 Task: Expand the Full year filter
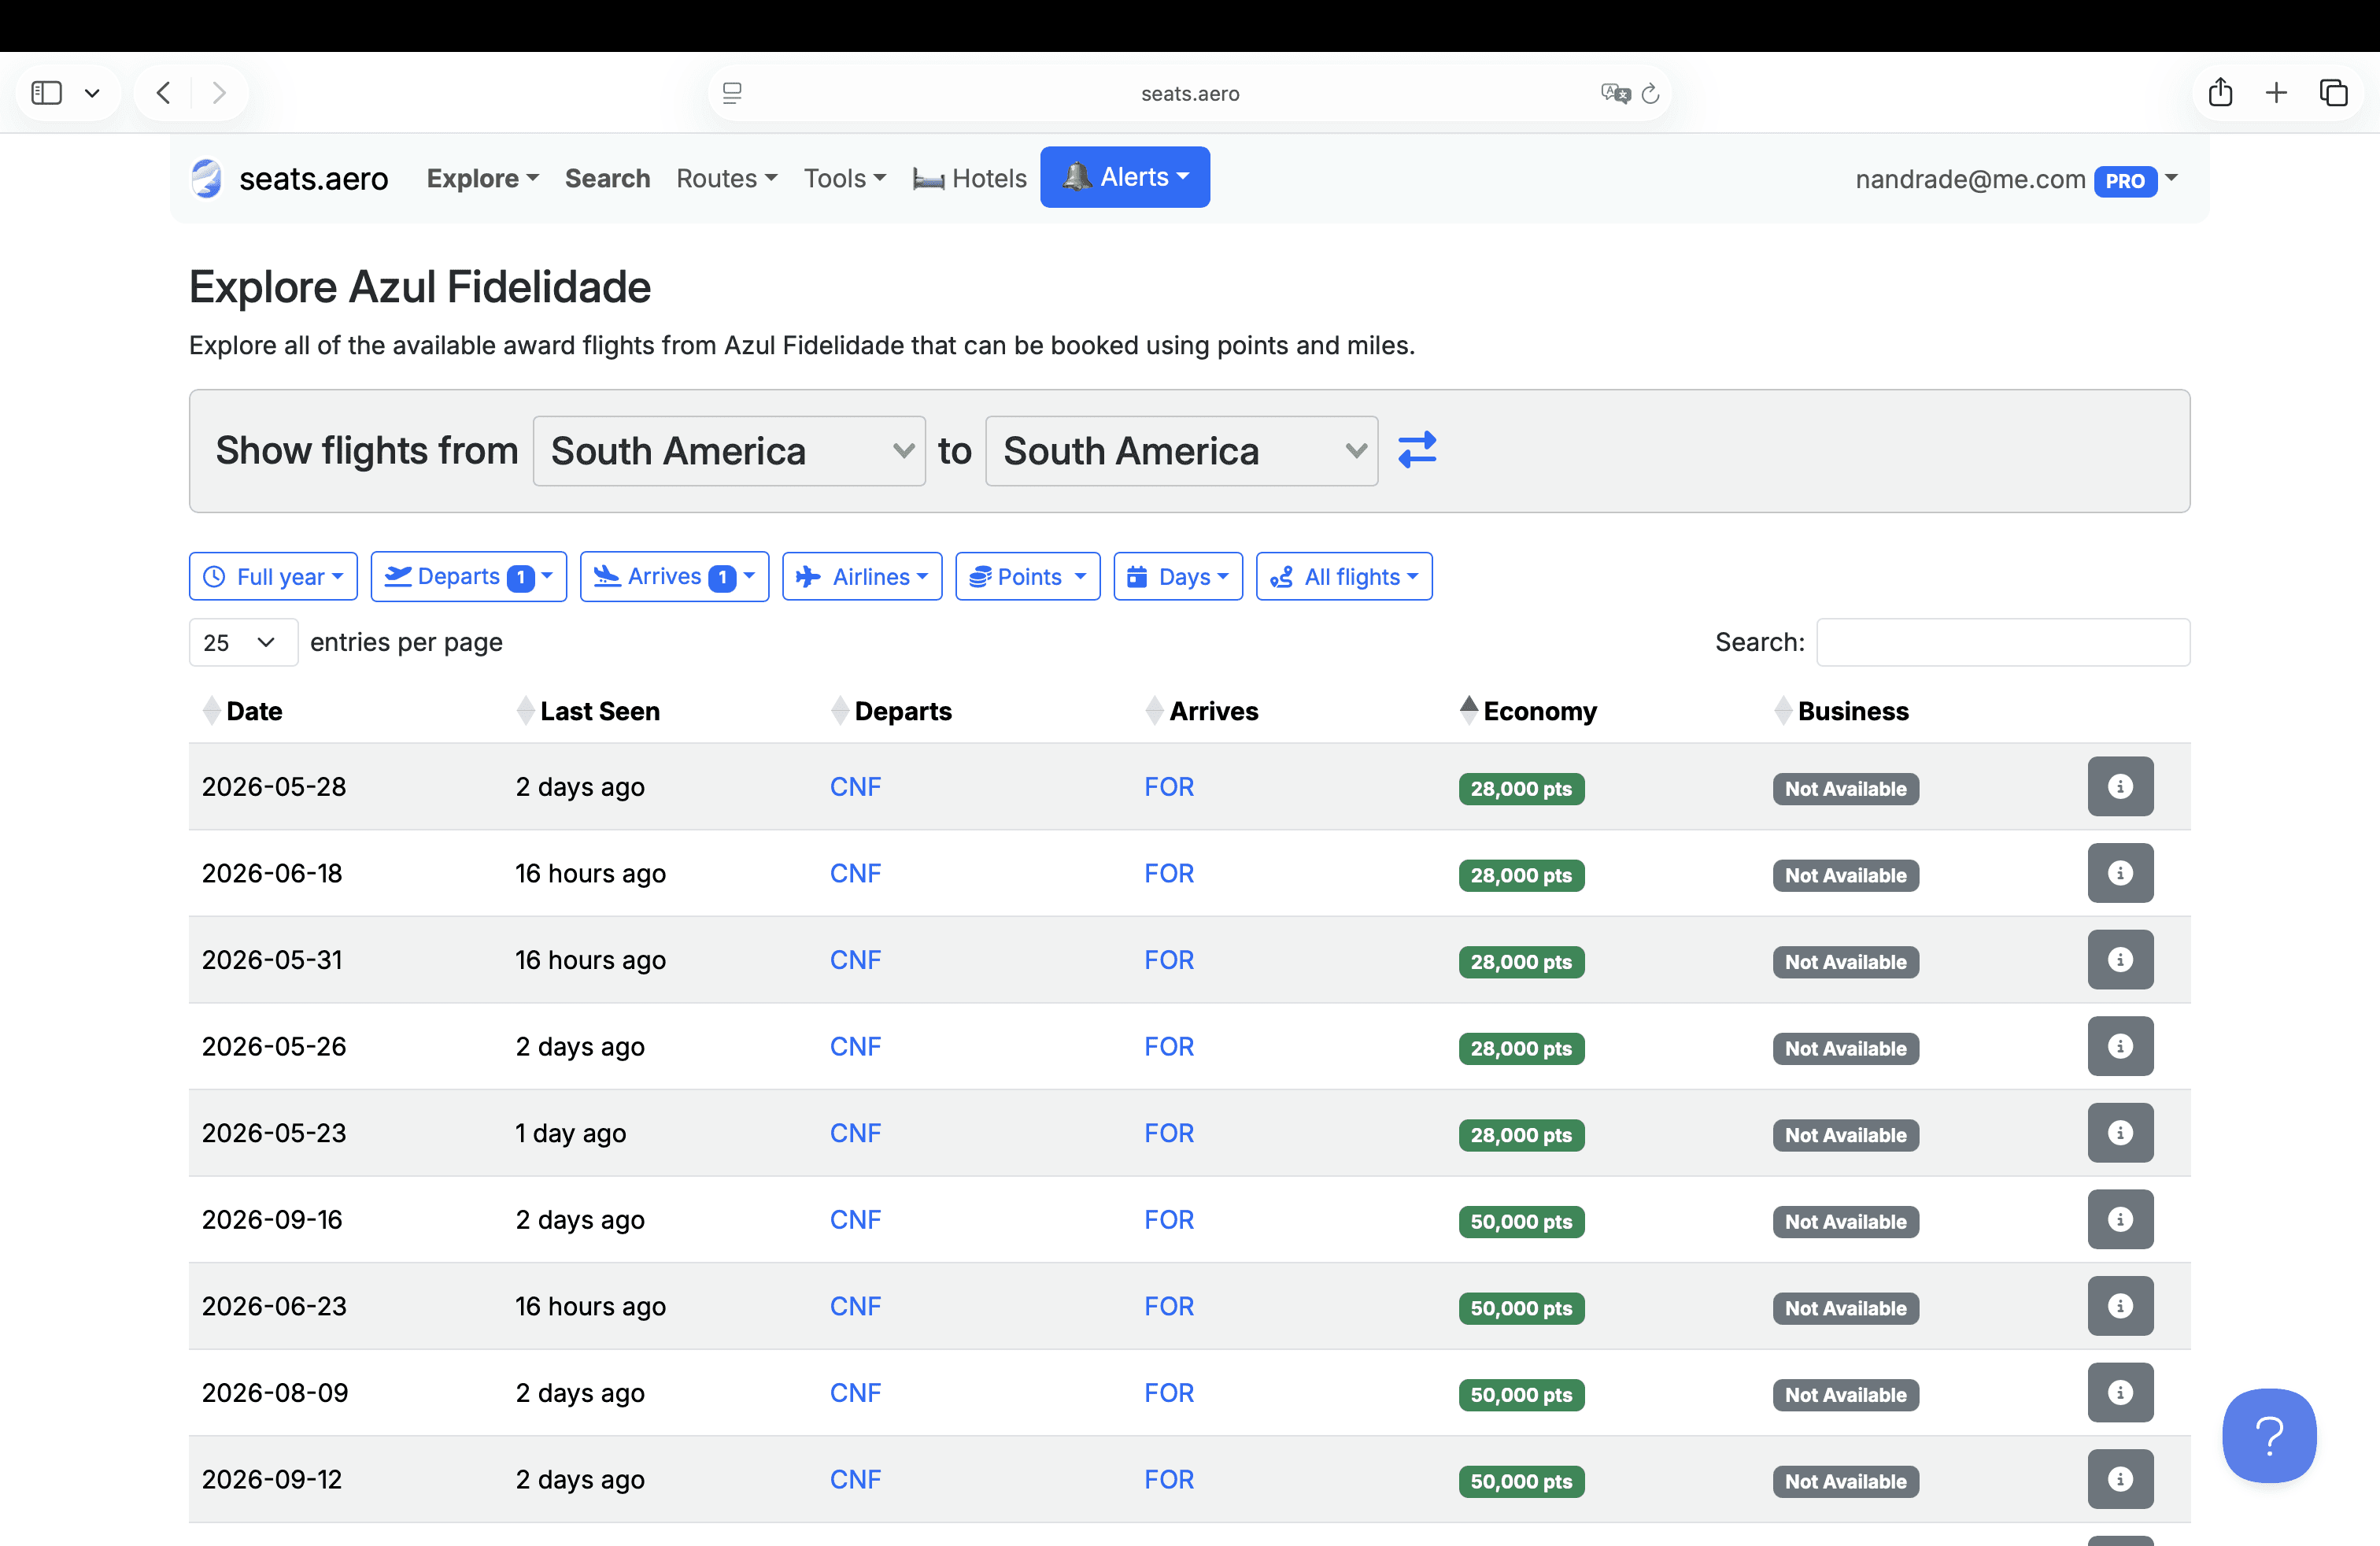pyautogui.click(x=273, y=577)
